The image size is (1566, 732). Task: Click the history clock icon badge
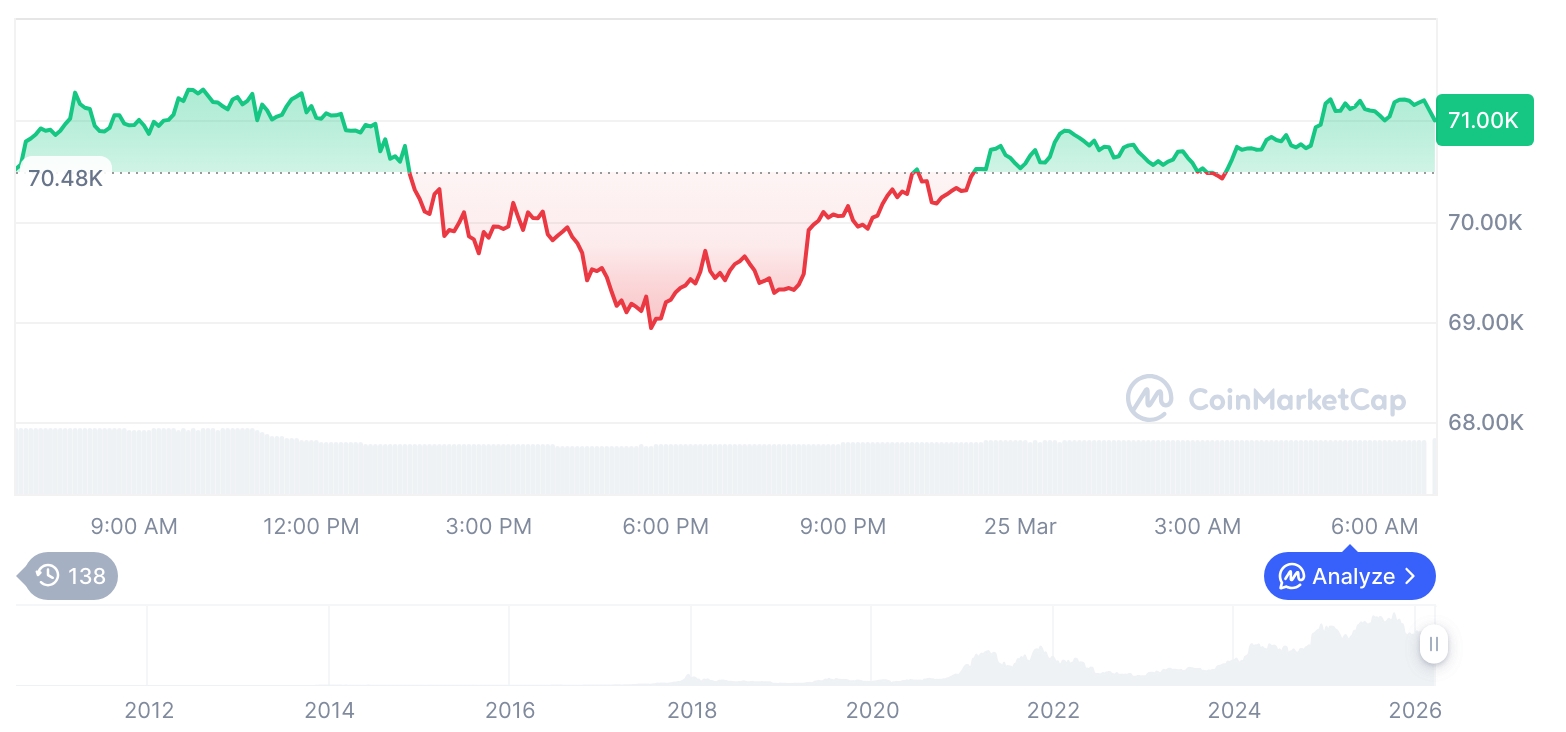[x=48, y=576]
